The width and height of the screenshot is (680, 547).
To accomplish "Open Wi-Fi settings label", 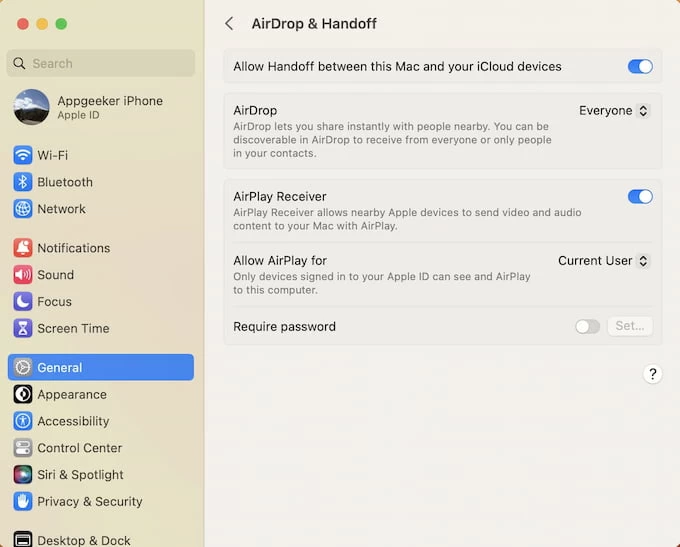I will point(52,155).
